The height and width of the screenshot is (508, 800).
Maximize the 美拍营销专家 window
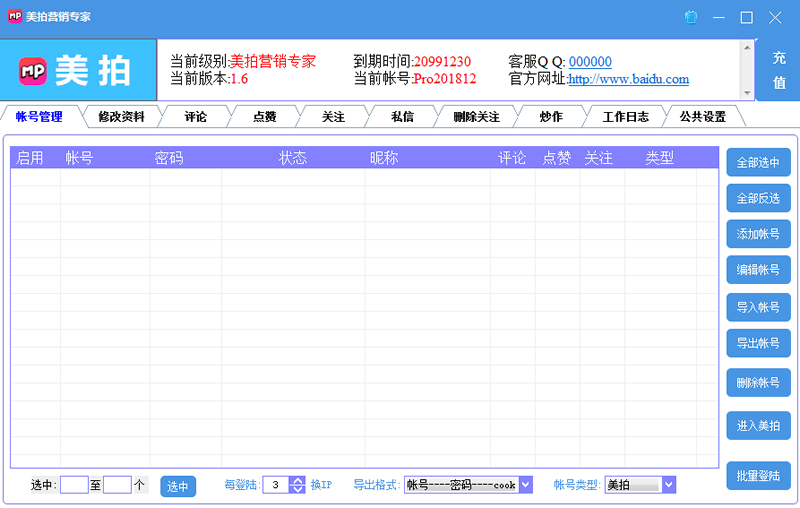[x=746, y=17]
